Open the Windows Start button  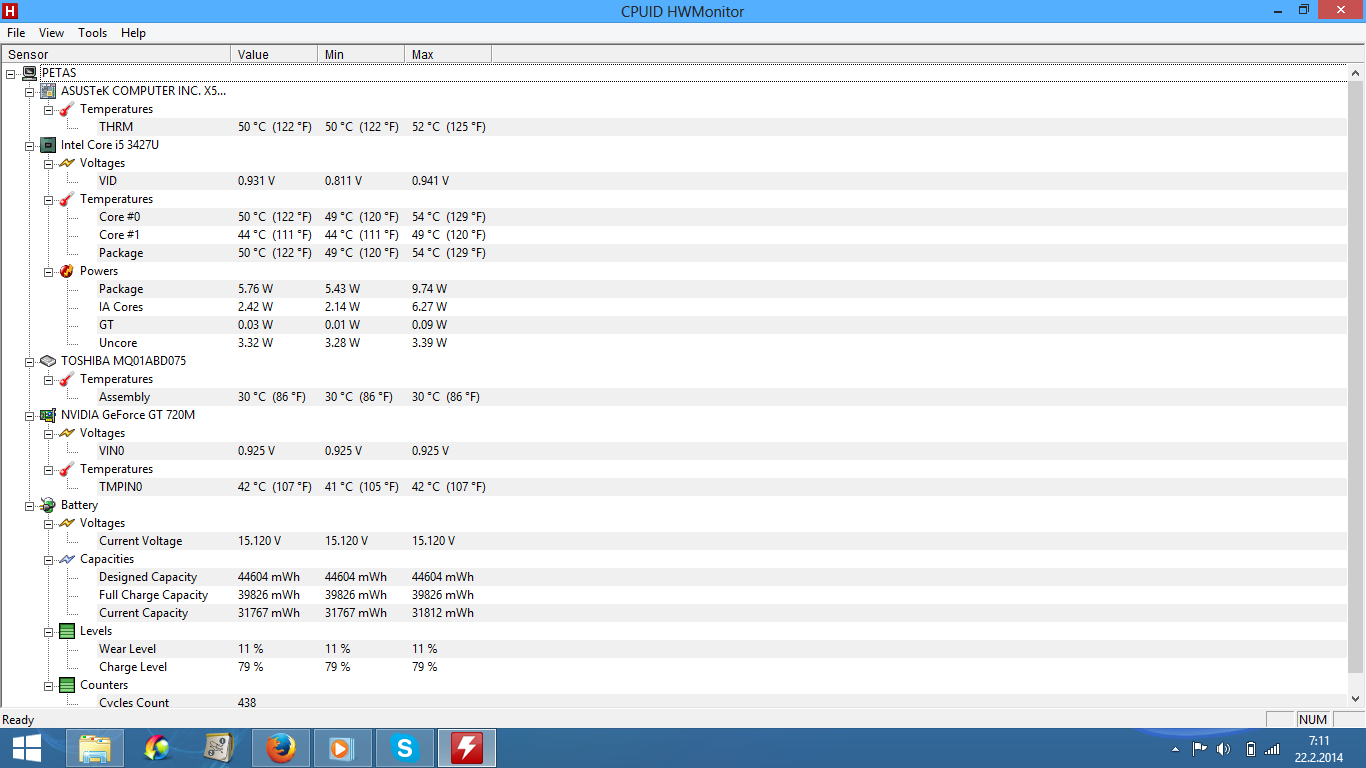(x=26, y=748)
